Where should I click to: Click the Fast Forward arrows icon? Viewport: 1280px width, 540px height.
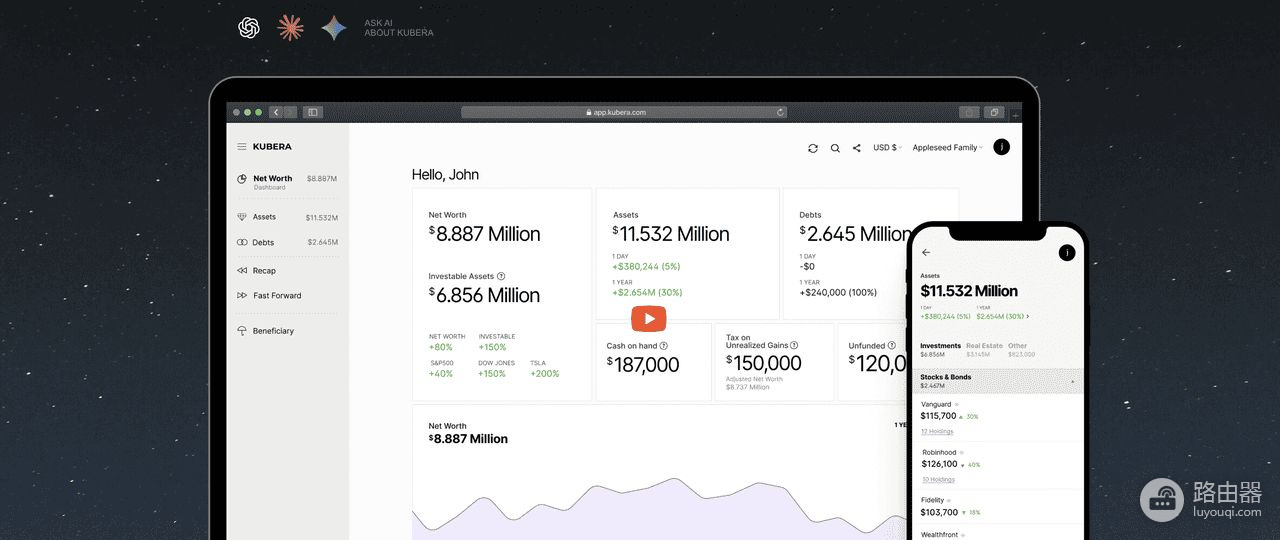(x=242, y=296)
